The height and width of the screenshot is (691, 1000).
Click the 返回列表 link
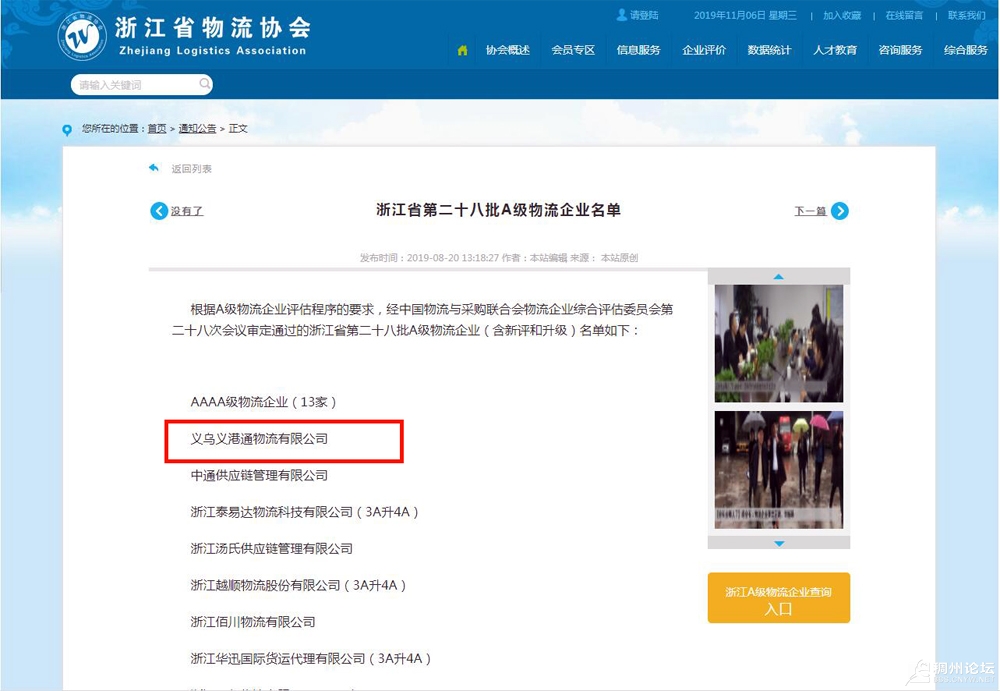point(191,169)
